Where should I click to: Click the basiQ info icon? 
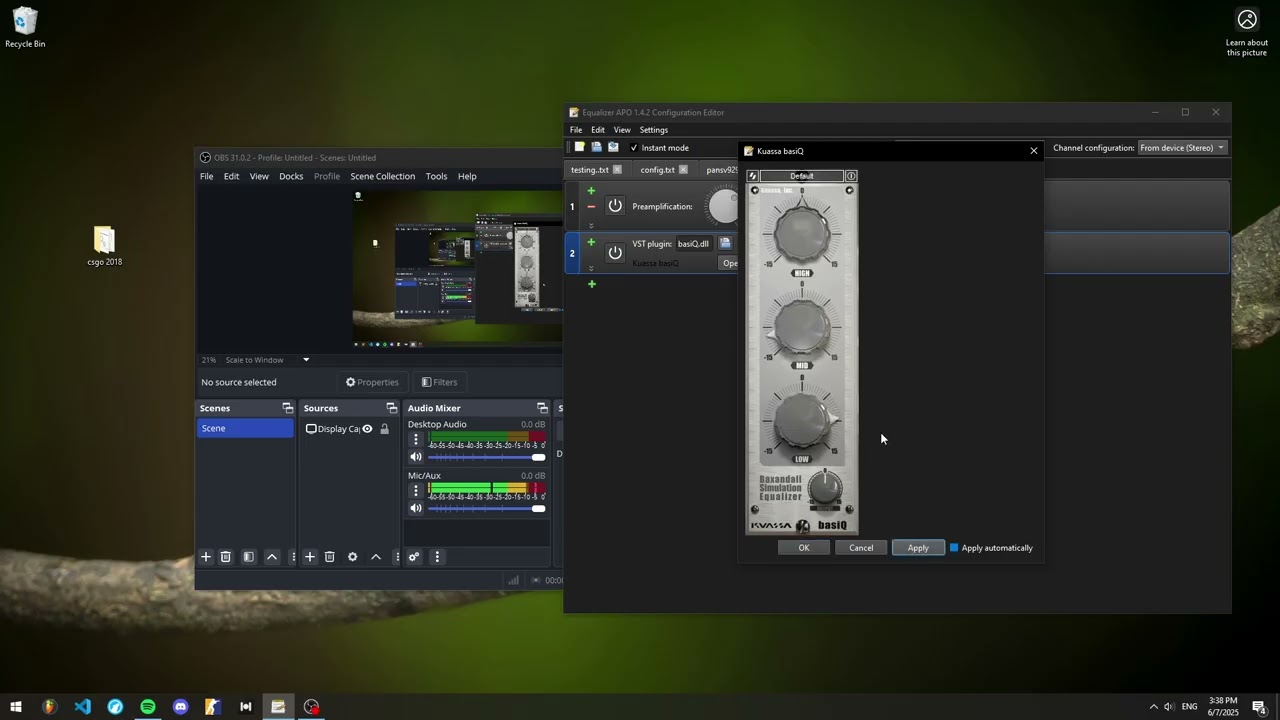(851, 176)
